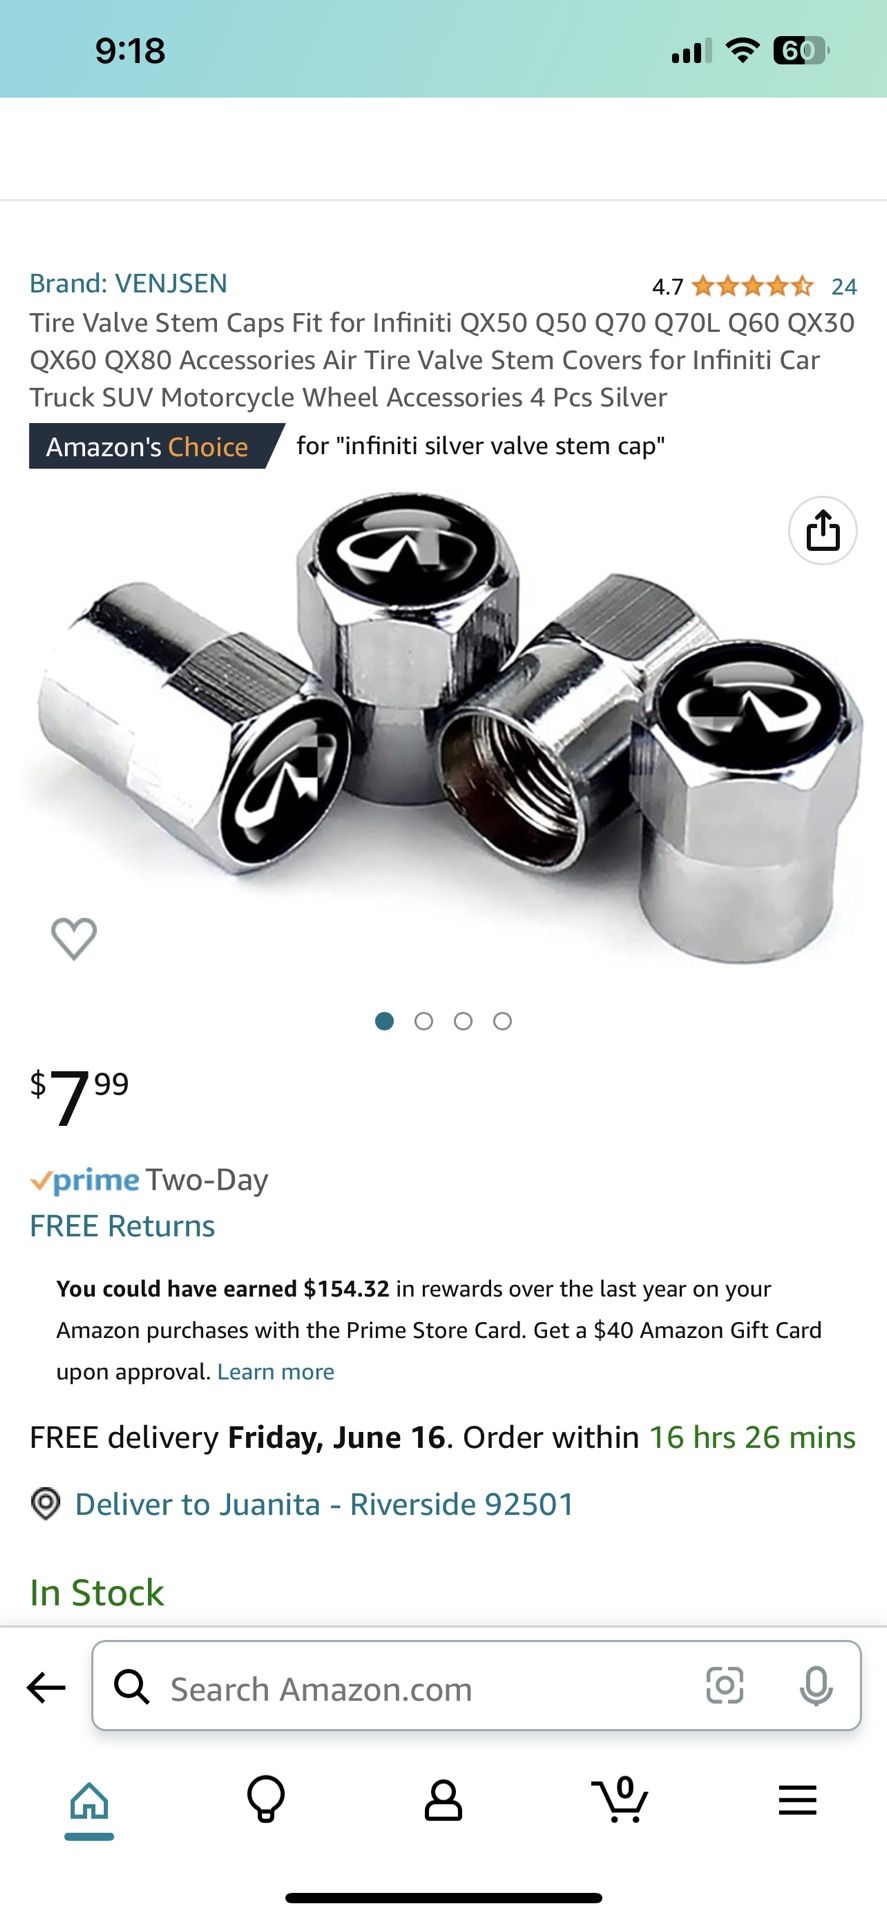The image size is (887, 1920).
Task: View the shopping cart icon
Action: click(x=620, y=1799)
